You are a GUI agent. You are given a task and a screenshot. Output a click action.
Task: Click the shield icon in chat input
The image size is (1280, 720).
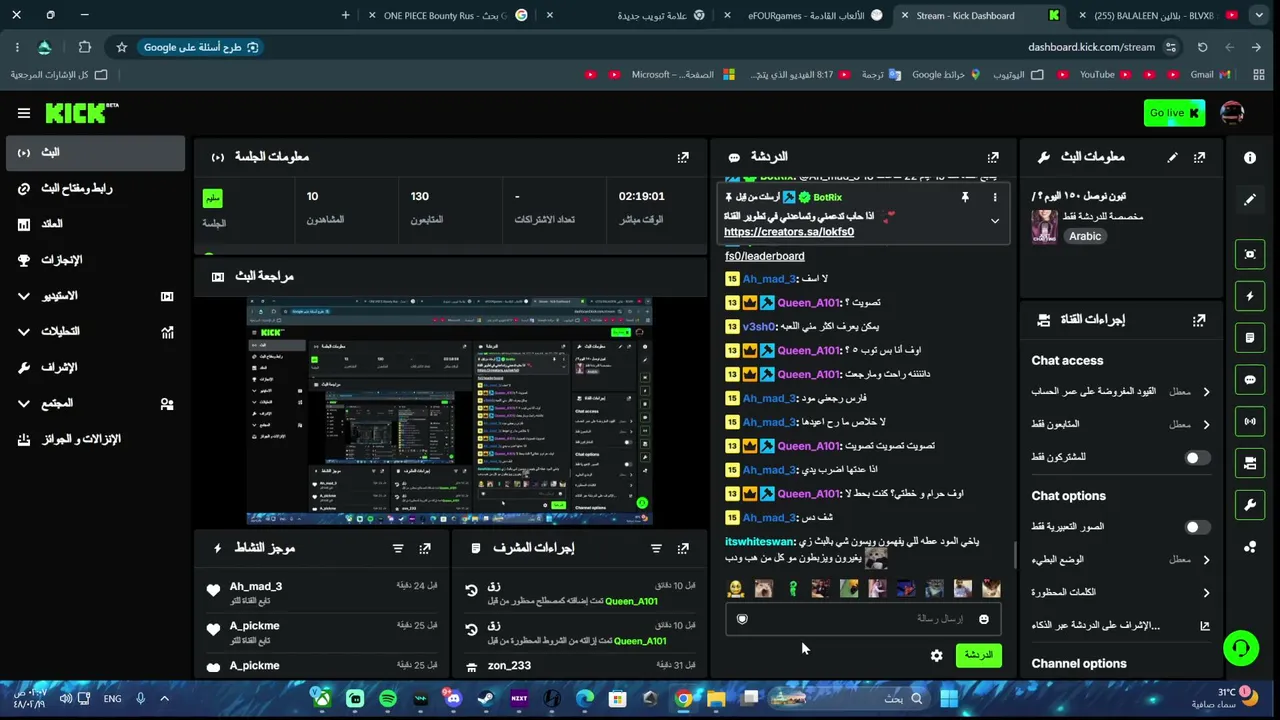click(742, 619)
